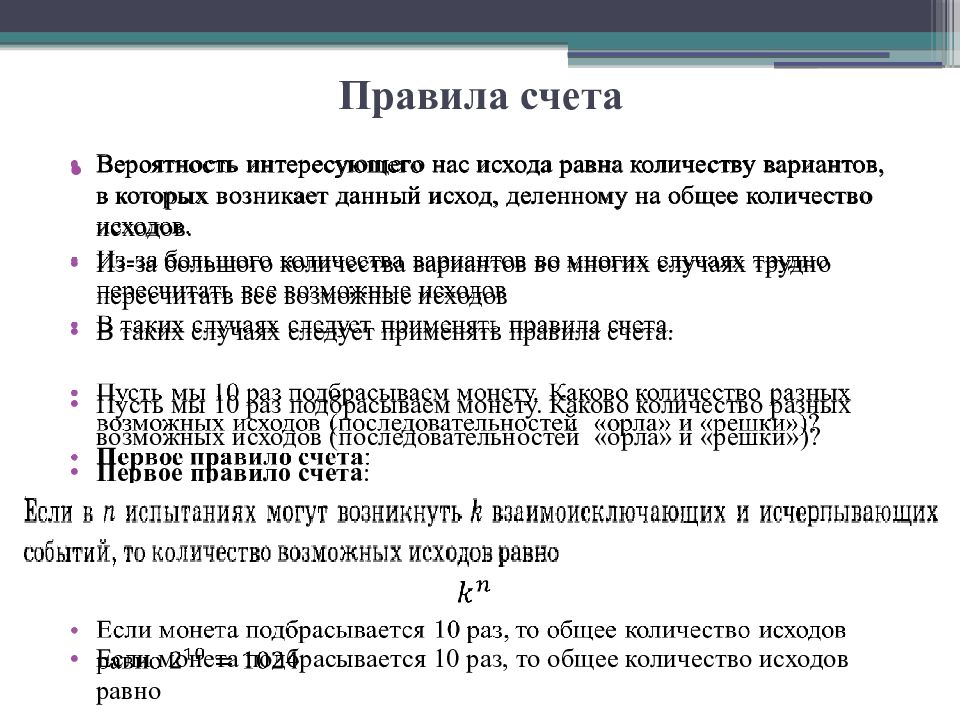Select the word "взаимоисключающих" in the rule statement

607,512
